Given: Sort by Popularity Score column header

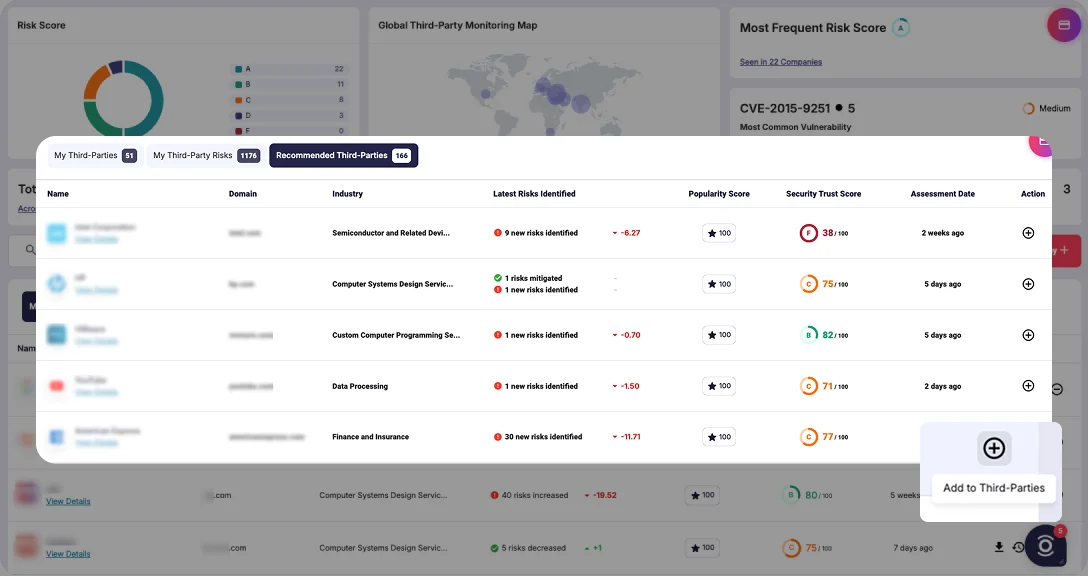Looking at the screenshot, I should click(719, 194).
